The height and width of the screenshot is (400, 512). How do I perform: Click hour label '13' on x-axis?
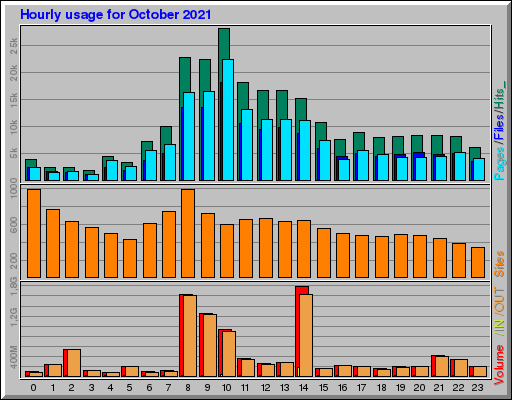285,388
